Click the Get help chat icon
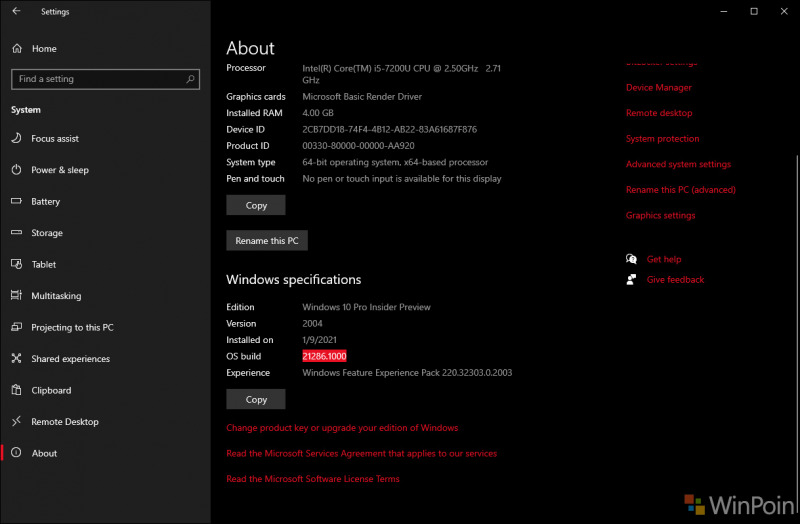This screenshot has height=524, width=800. 631,259
